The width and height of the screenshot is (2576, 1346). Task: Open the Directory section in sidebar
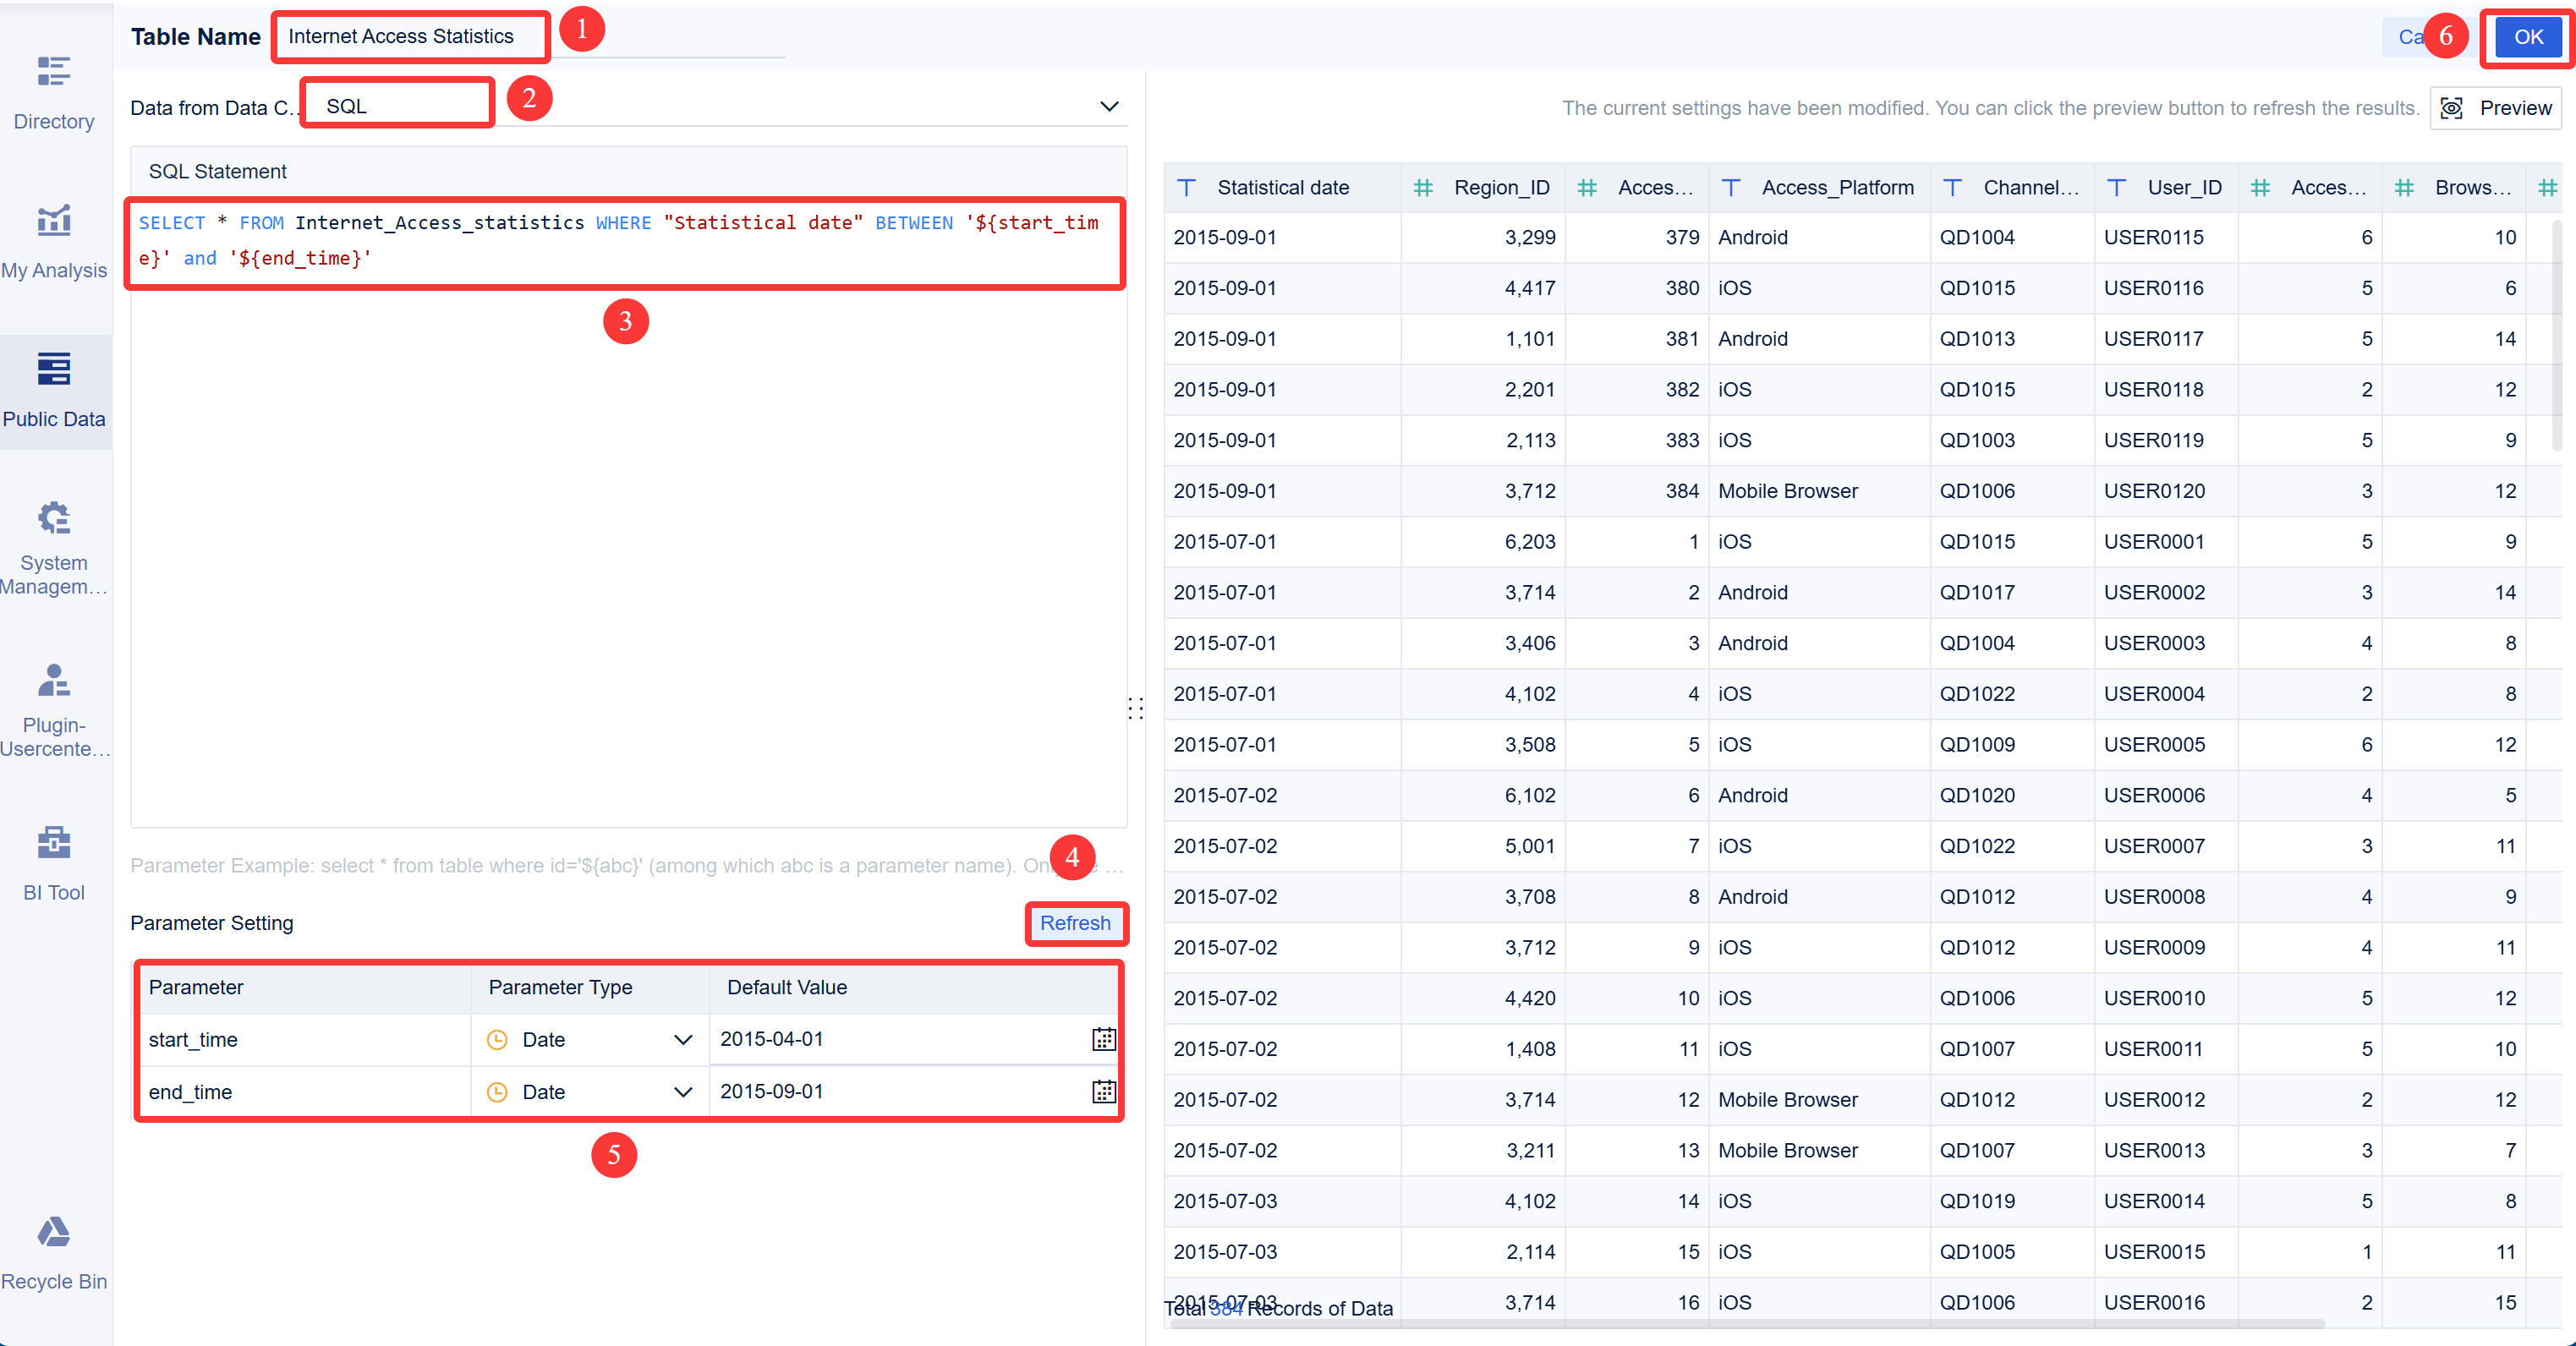point(54,93)
